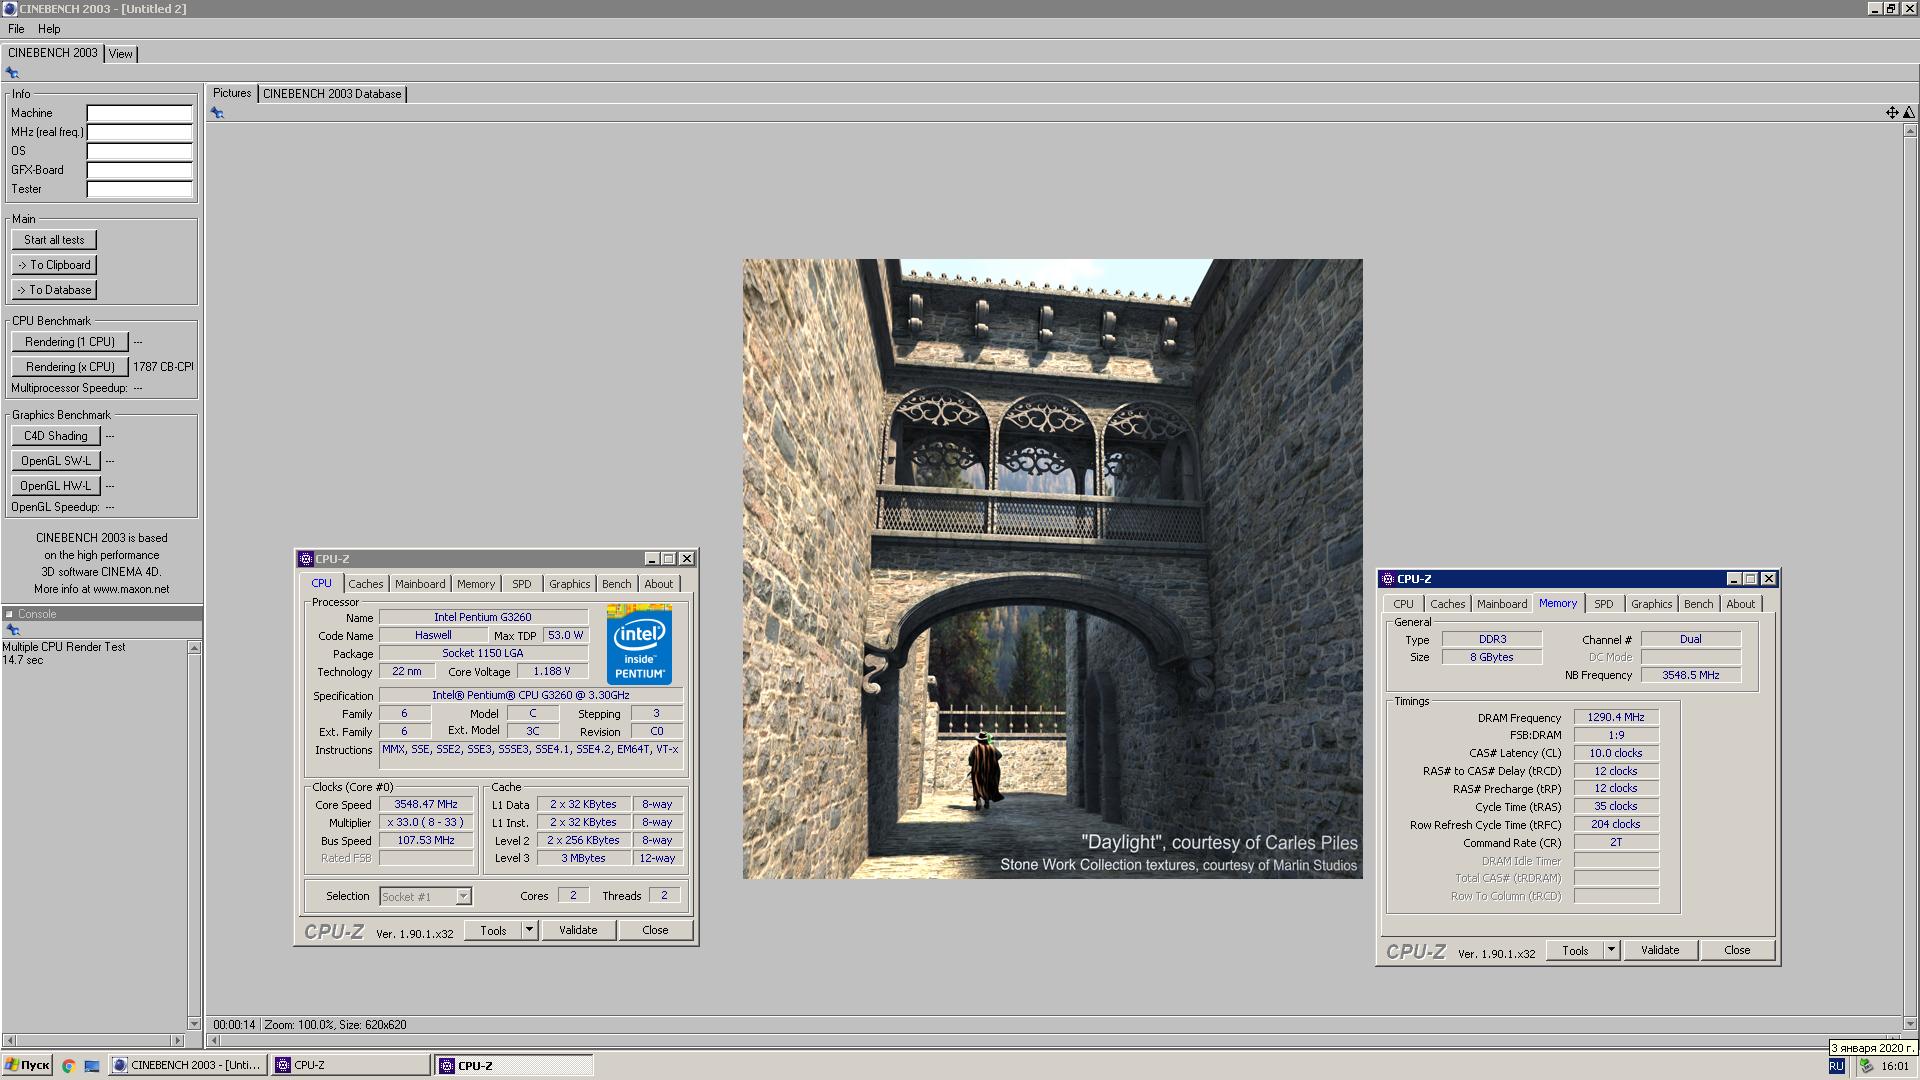Click into the OS input field

139,151
